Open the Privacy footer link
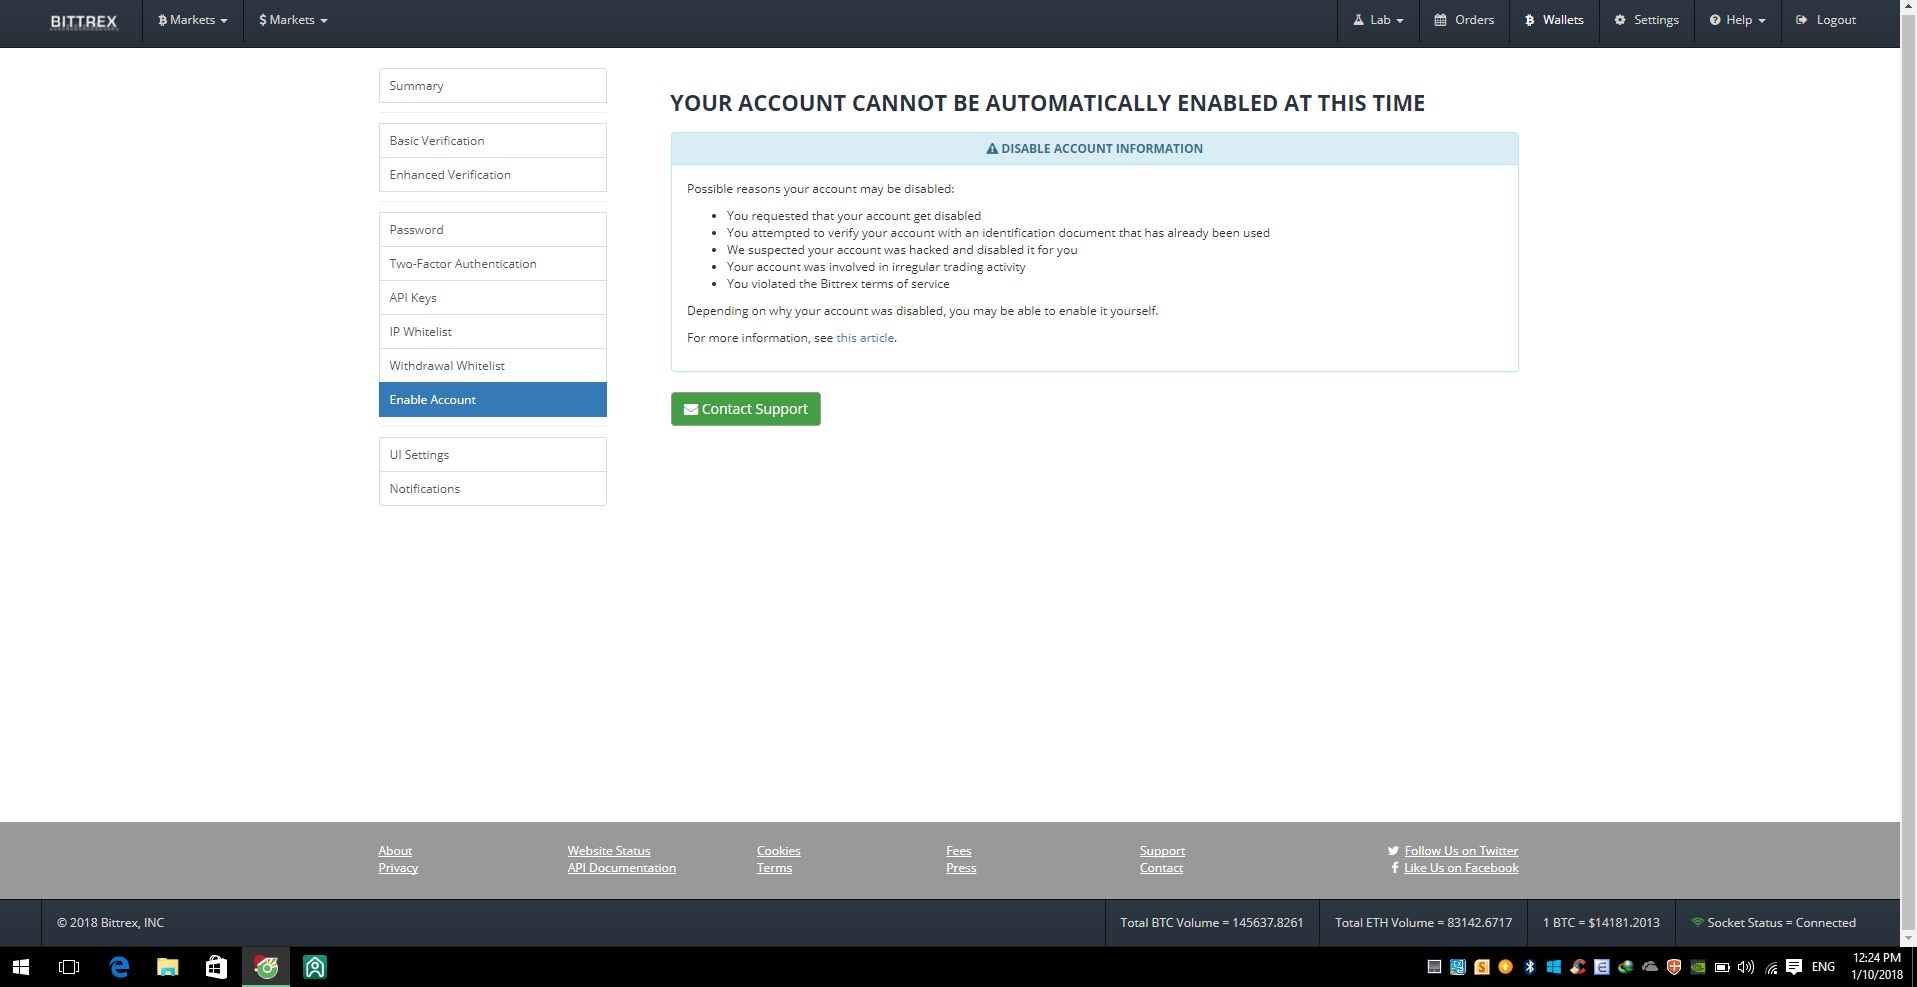 (x=398, y=868)
